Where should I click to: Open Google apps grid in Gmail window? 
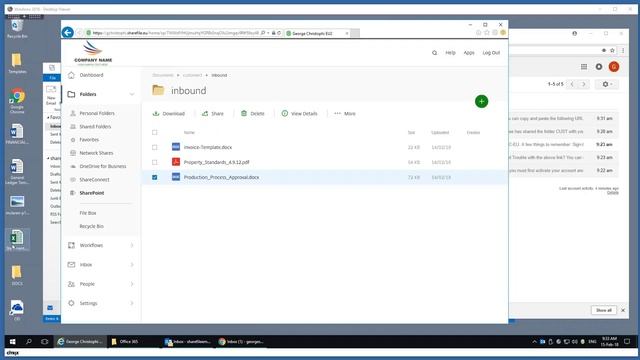point(584,67)
